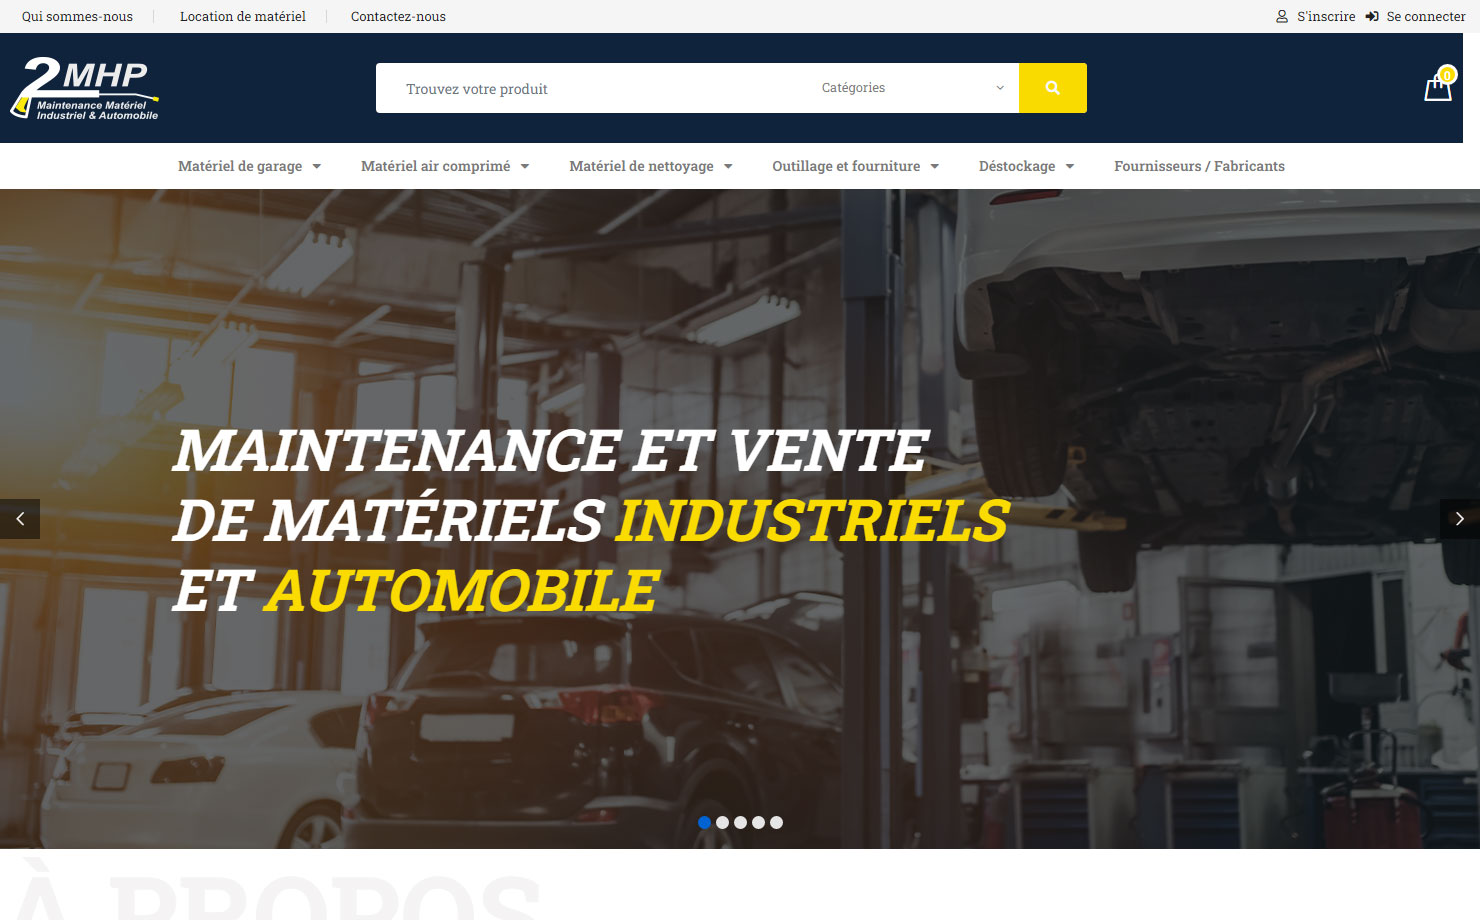
Task: Select the third carousel dot
Action: (x=740, y=822)
